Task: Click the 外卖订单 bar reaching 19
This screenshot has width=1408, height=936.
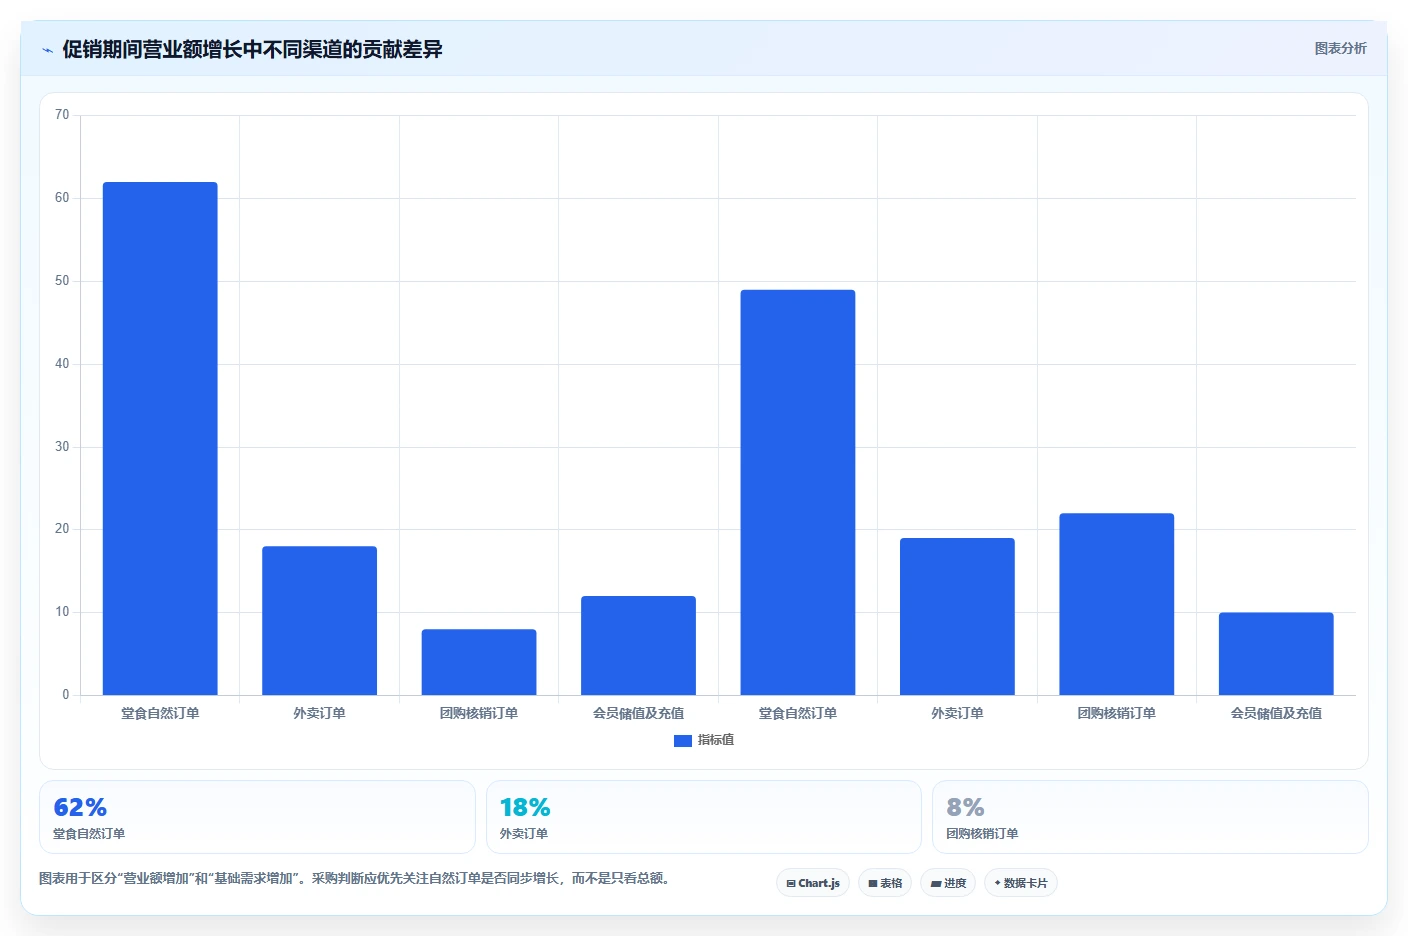Action: click(957, 617)
